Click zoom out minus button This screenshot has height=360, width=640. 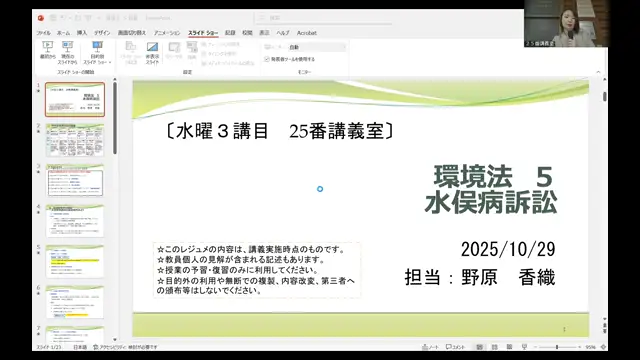pos(535,347)
